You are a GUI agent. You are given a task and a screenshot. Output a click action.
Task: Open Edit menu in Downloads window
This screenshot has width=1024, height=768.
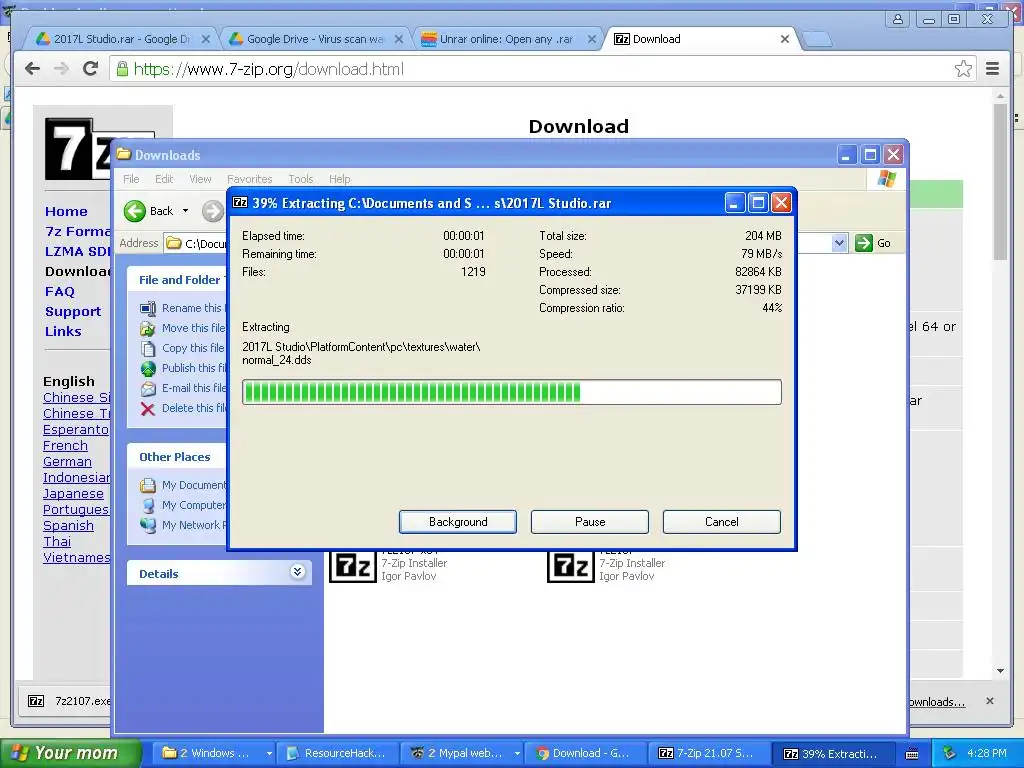click(x=164, y=179)
